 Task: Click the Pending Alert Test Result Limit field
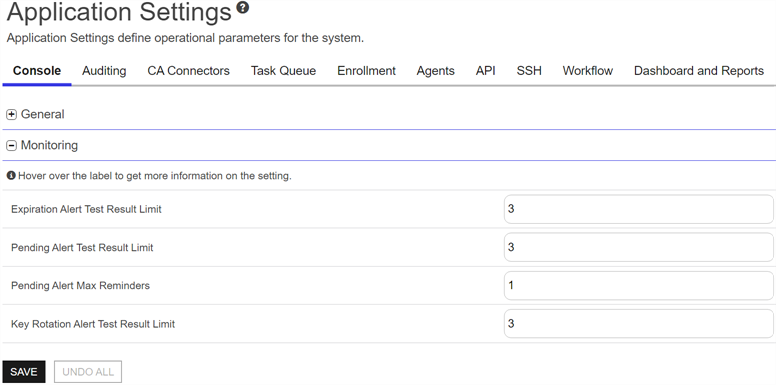click(638, 247)
